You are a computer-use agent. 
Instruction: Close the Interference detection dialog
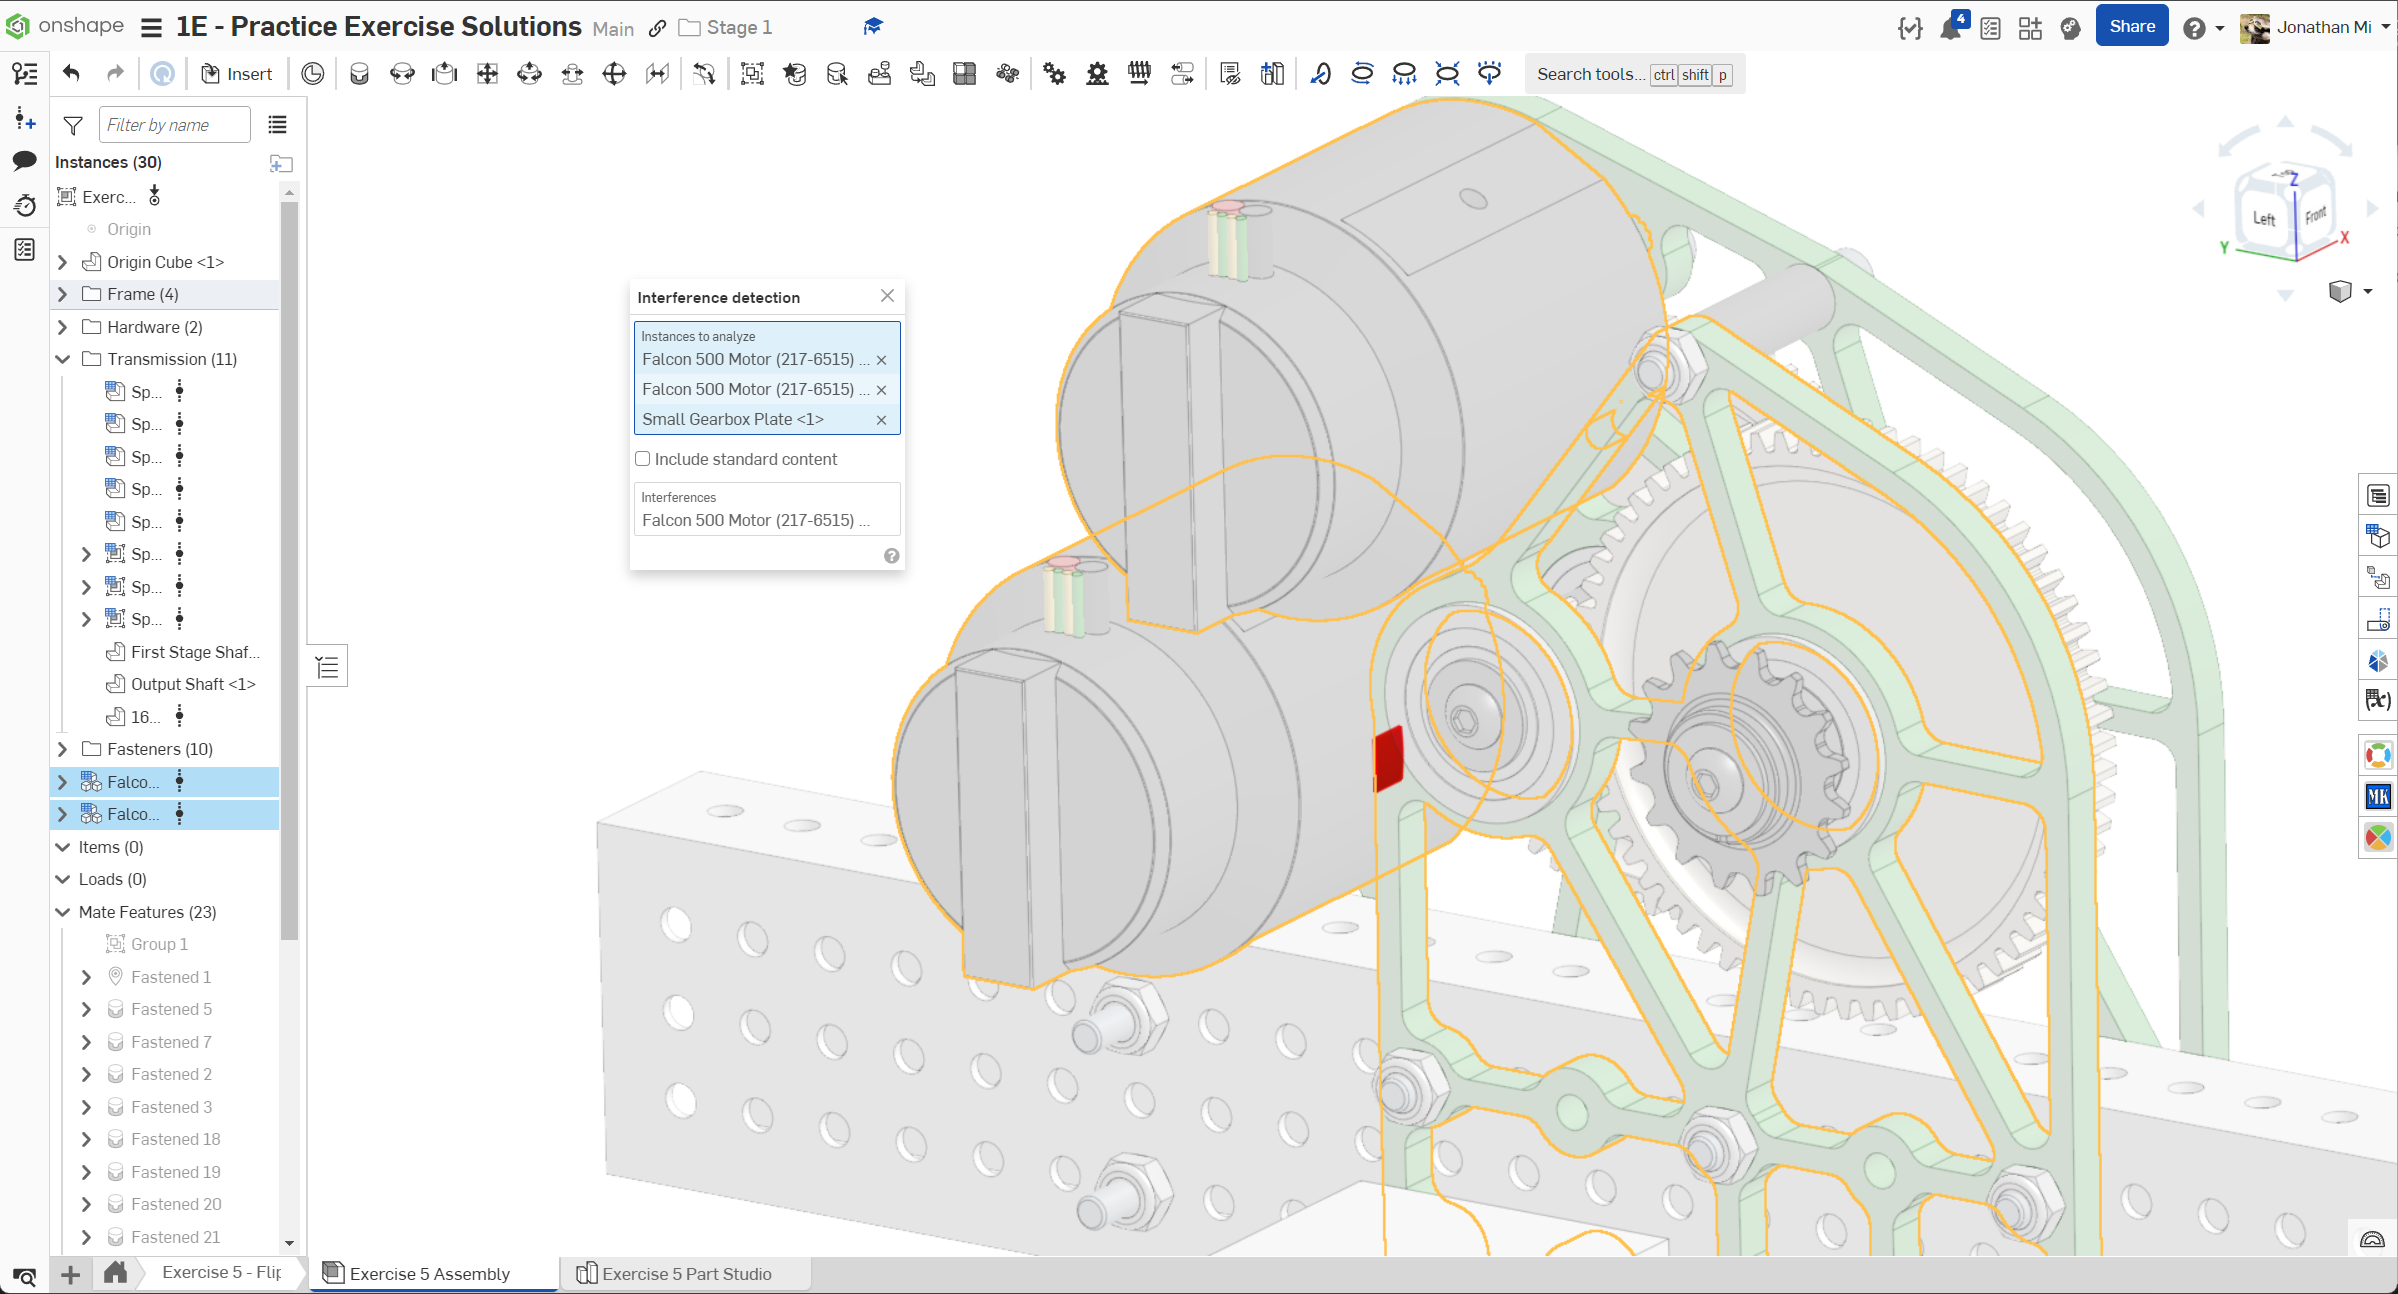[x=887, y=296]
